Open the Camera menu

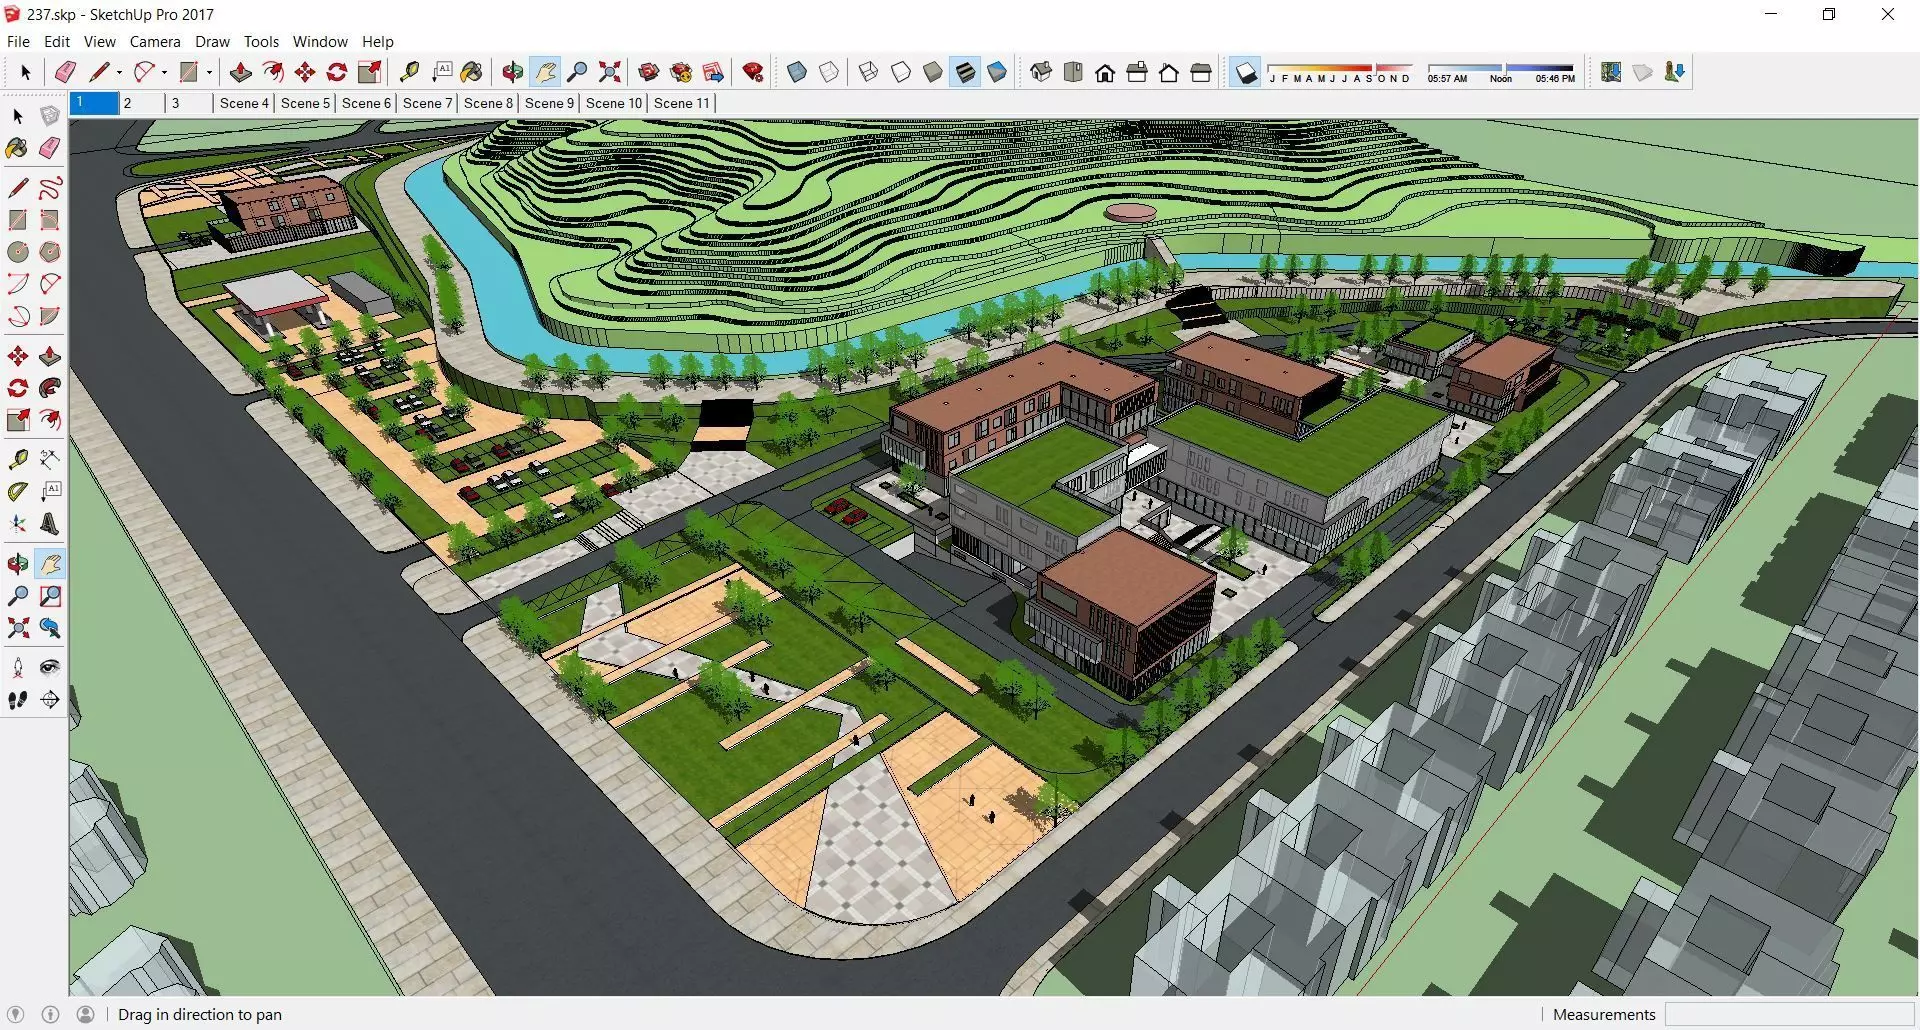(x=155, y=41)
